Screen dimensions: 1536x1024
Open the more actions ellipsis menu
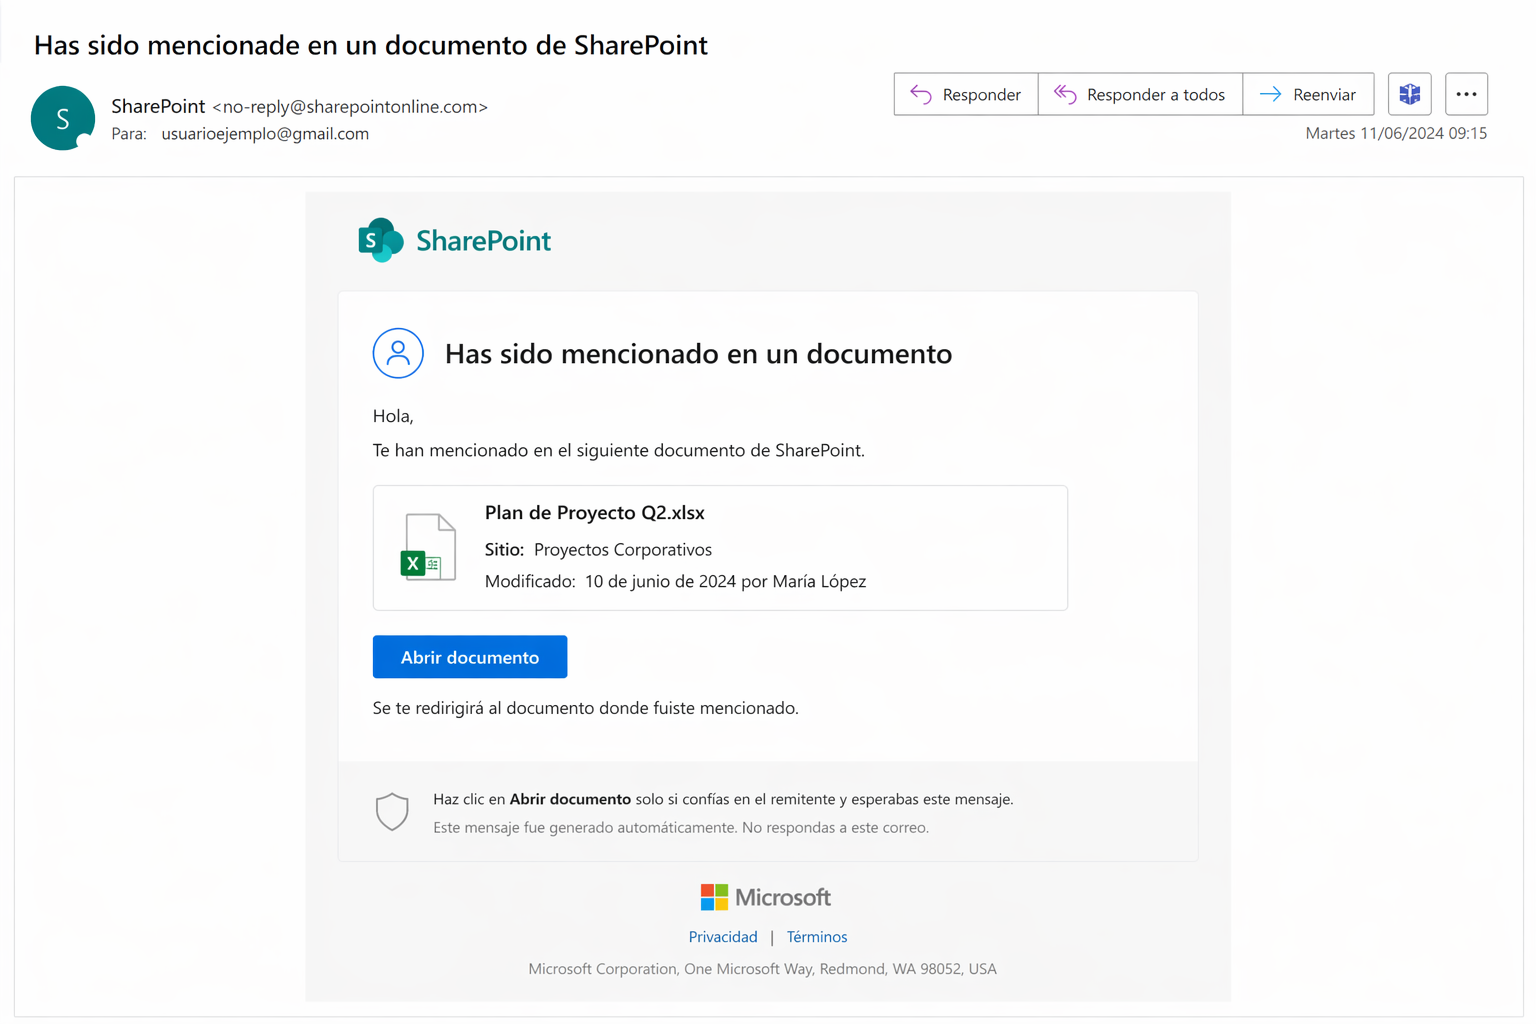point(1466,94)
